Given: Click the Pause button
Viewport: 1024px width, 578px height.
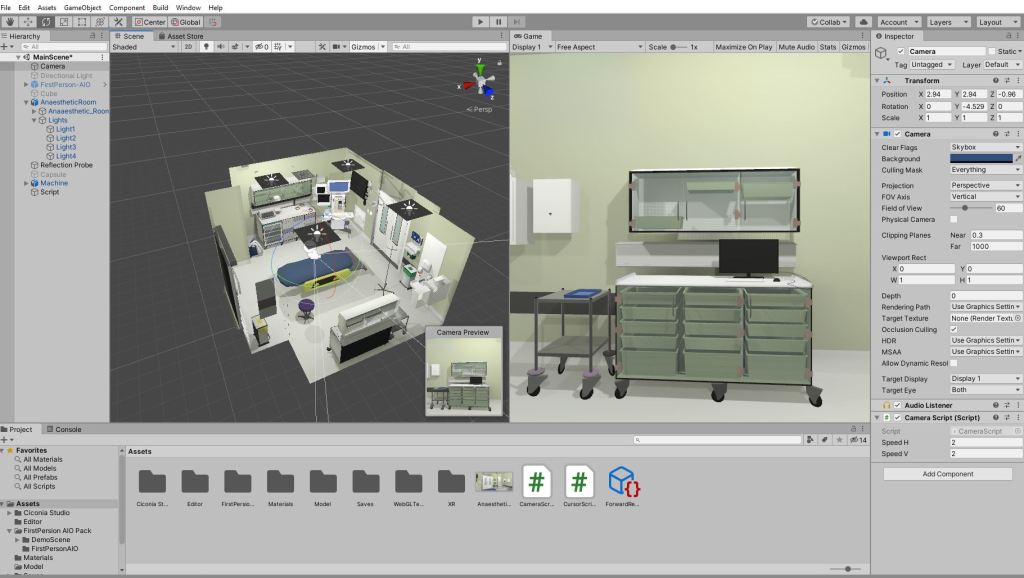Looking at the screenshot, I should [498, 22].
